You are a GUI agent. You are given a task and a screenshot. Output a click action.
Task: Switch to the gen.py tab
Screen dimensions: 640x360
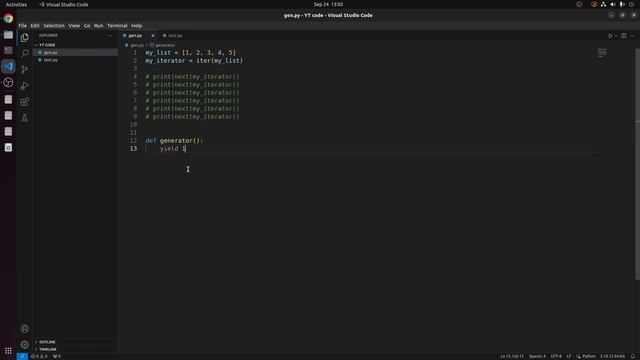click(x=135, y=36)
